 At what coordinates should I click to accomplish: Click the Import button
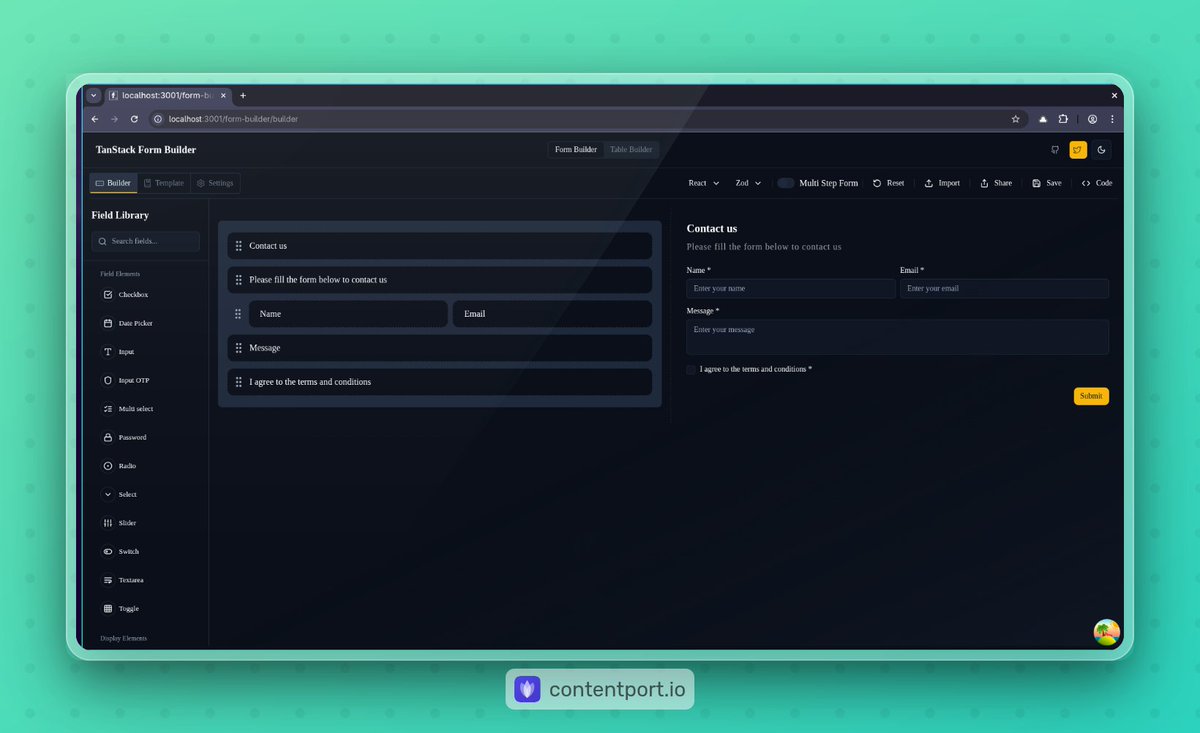(942, 183)
